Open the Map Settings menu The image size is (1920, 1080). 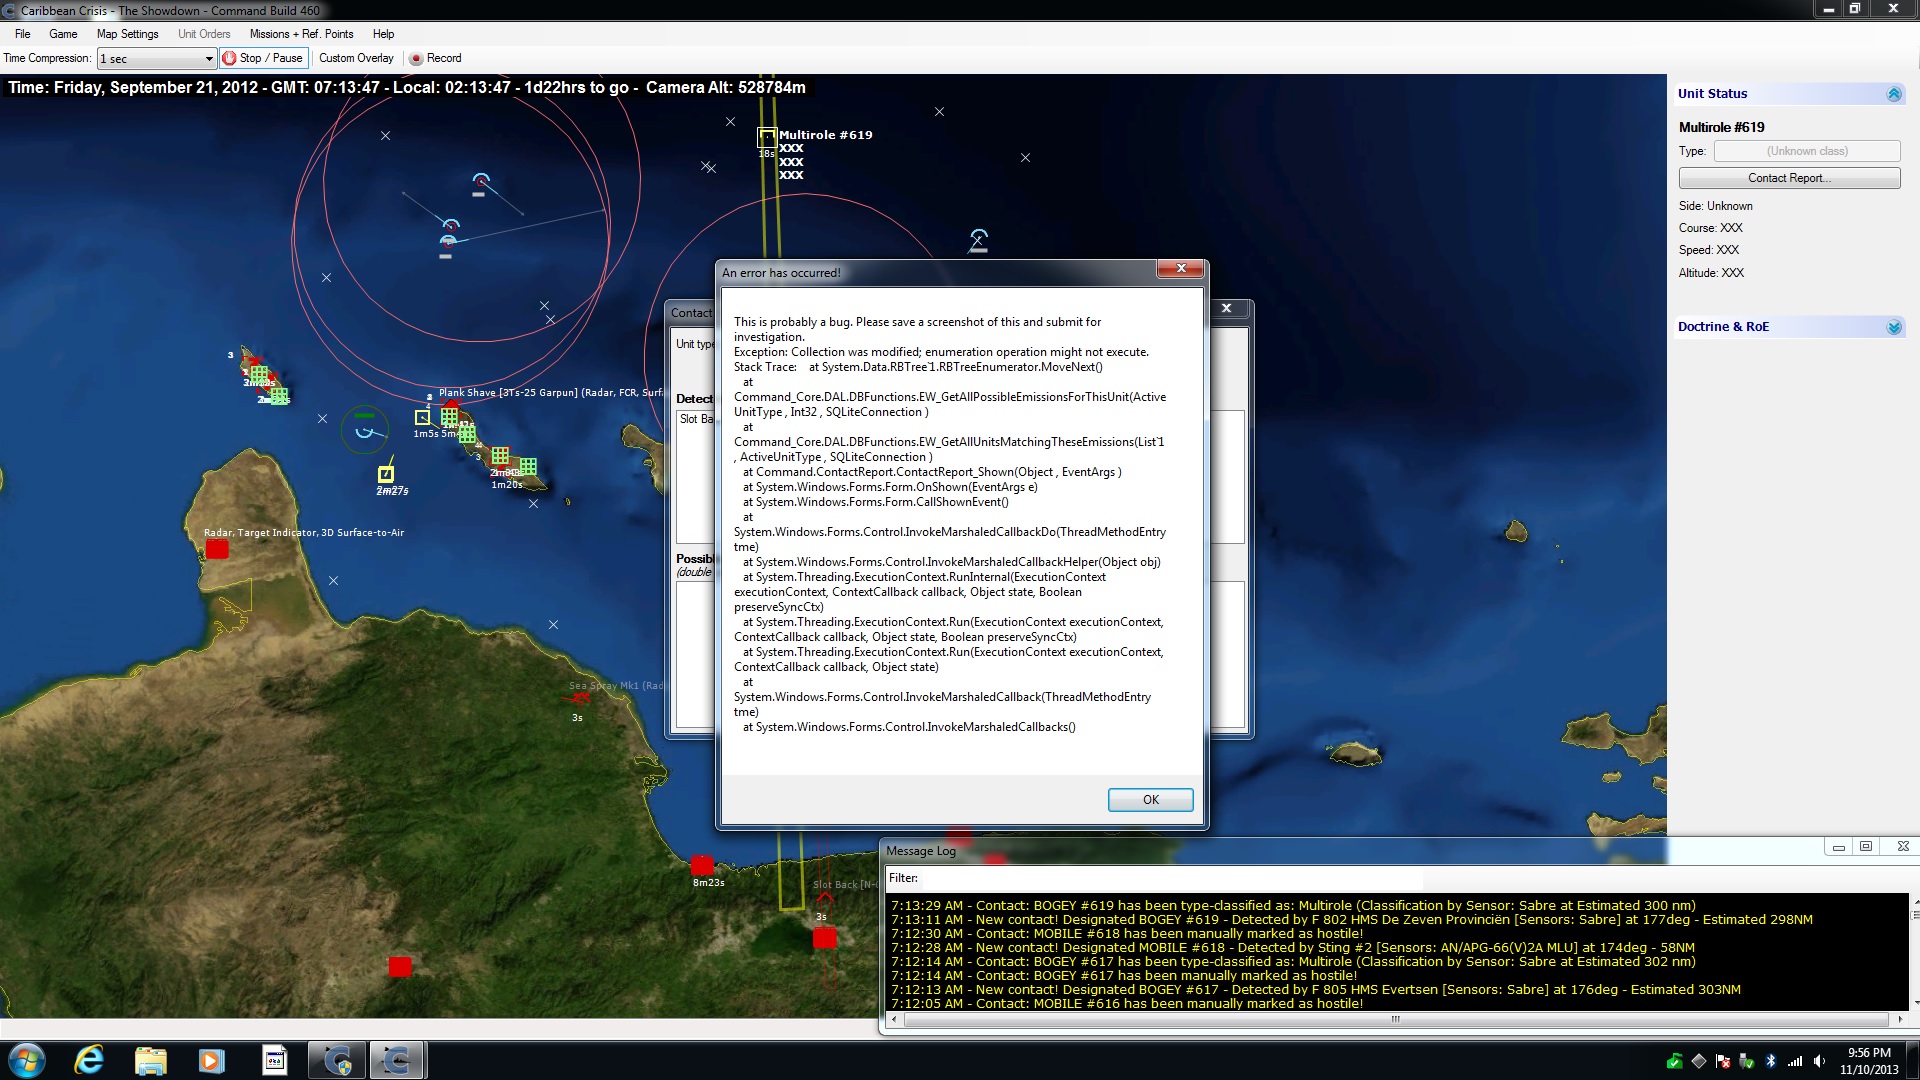(127, 34)
